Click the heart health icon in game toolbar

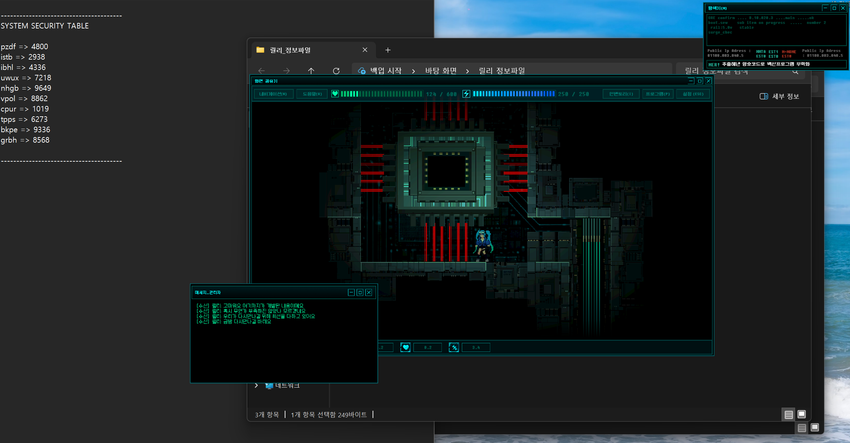click(x=335, y=94)
